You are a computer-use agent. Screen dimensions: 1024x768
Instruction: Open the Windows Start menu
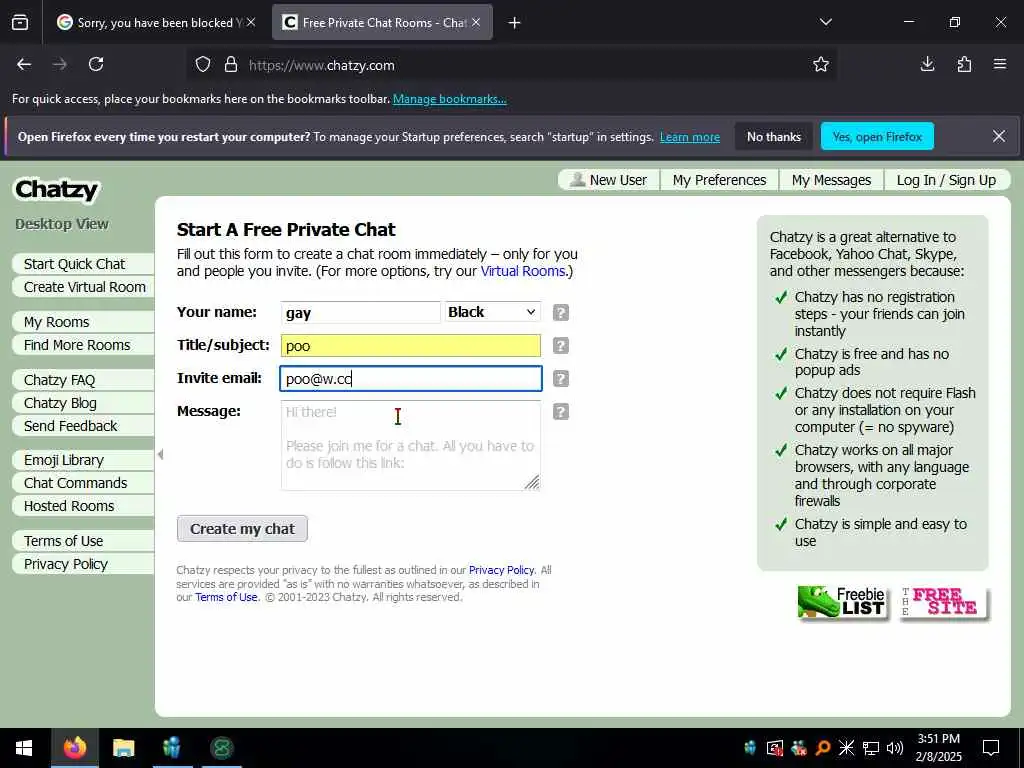24,748
